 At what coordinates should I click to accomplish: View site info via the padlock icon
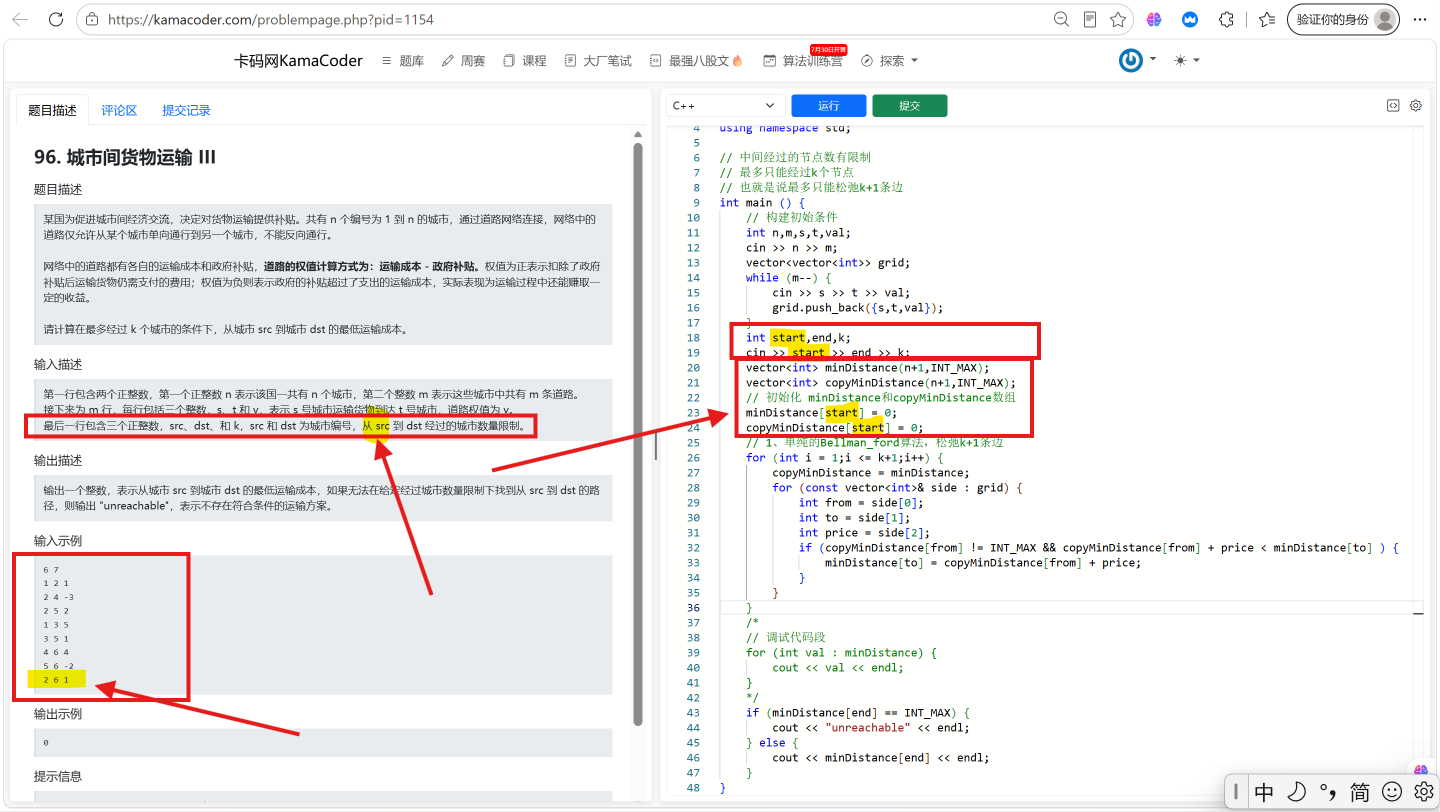point(92,19)
